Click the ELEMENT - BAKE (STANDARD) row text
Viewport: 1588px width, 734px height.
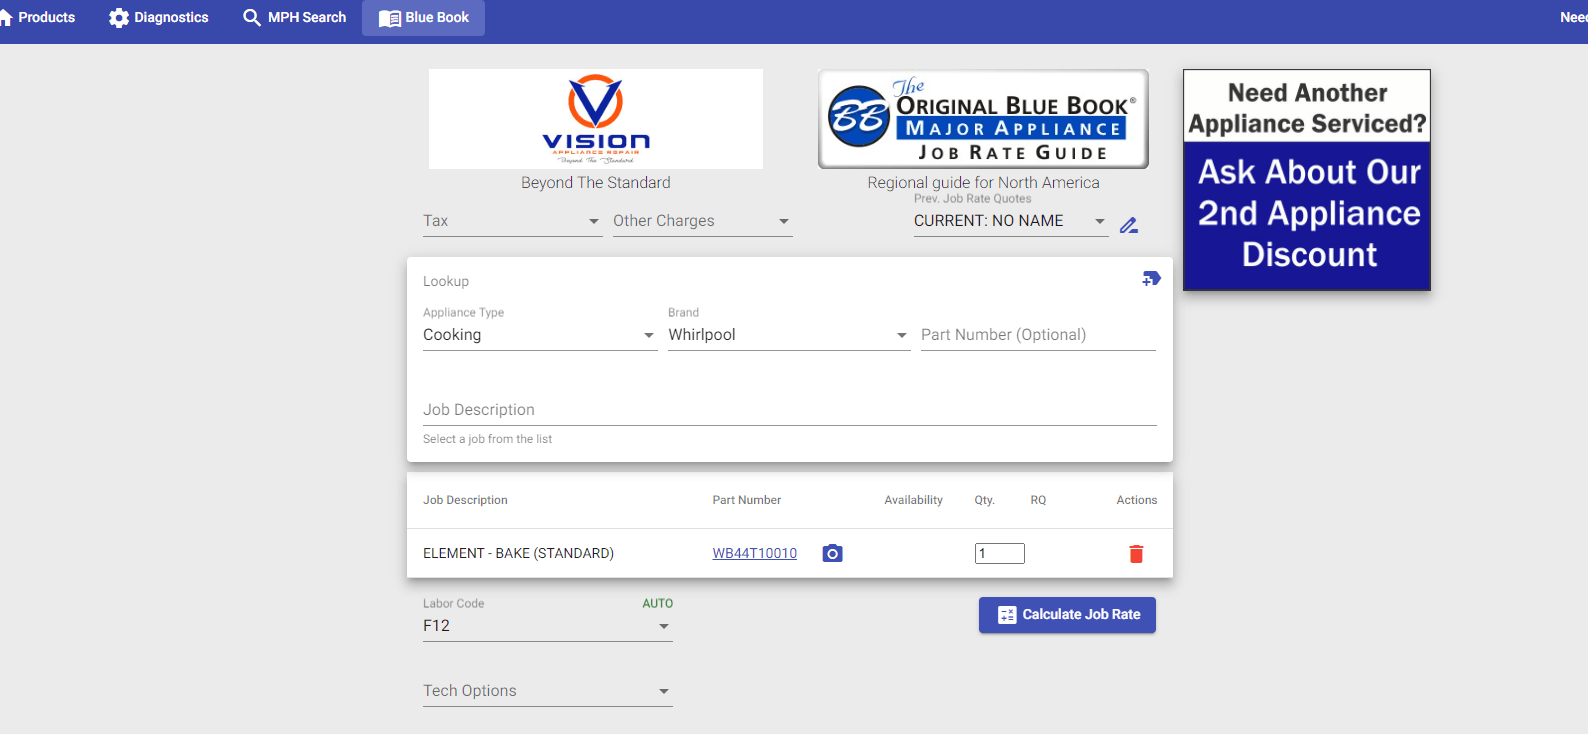point(518,553)
